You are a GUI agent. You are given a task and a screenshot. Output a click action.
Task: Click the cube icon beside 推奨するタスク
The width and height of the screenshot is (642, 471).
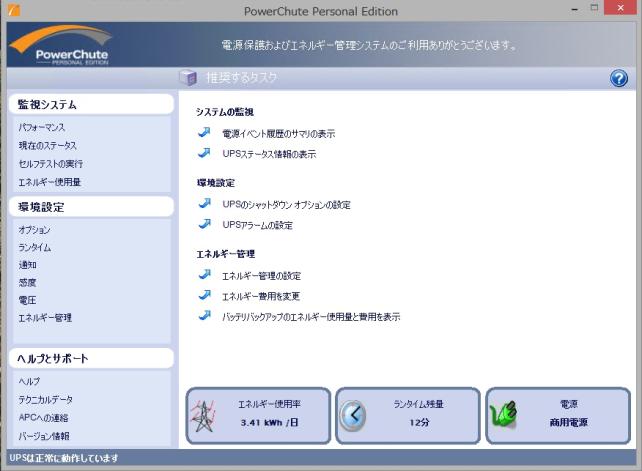(188, 77)
